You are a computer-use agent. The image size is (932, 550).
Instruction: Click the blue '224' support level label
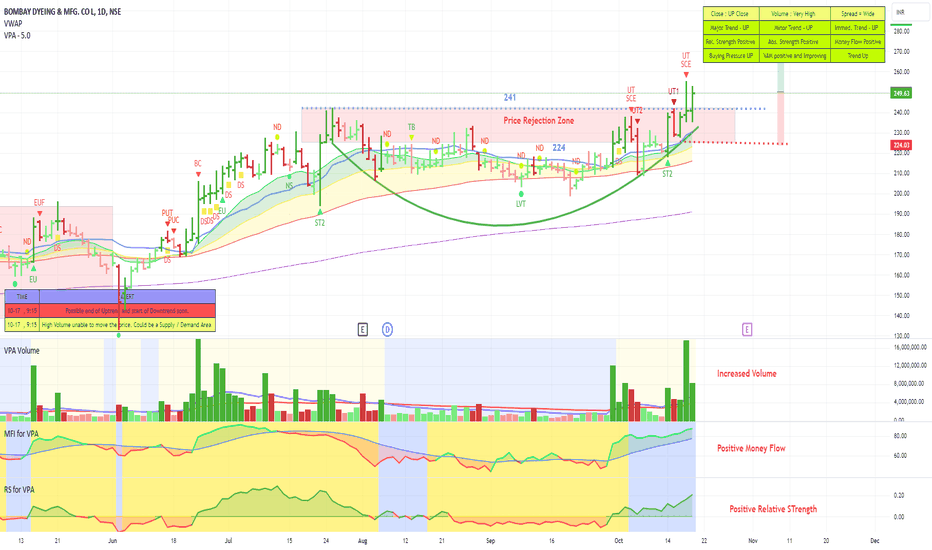pos(559,148)
